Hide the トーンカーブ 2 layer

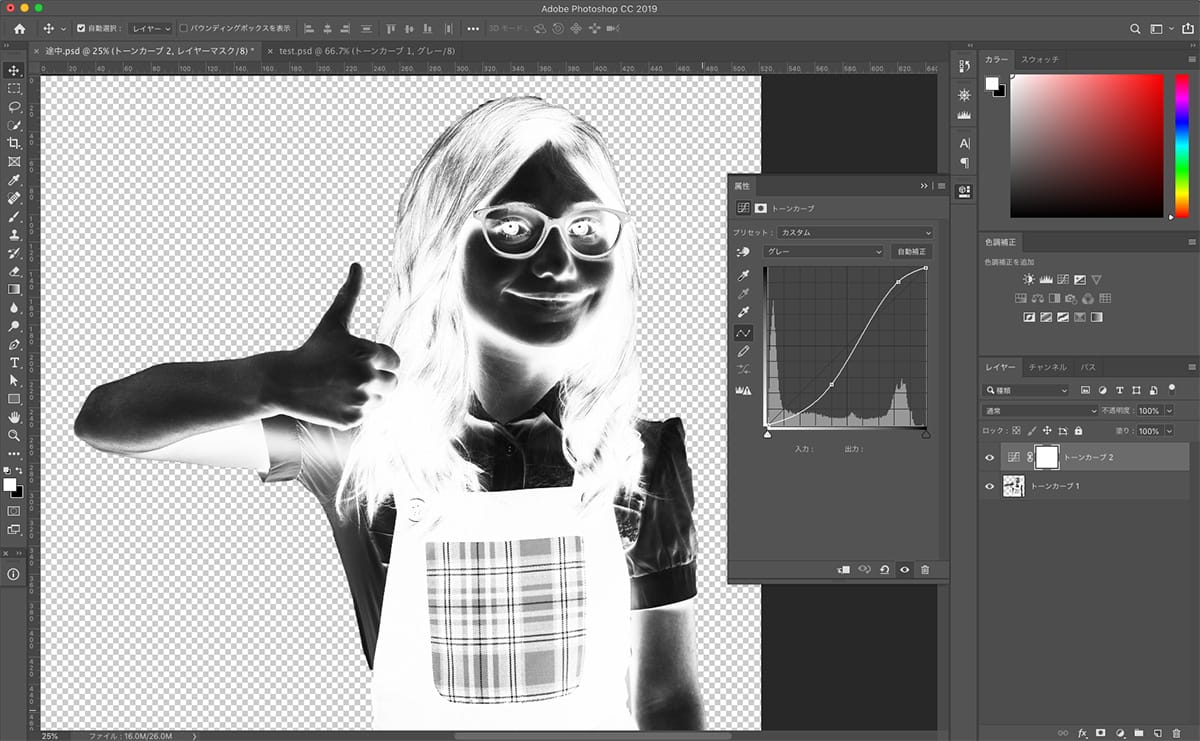[990, 457]
